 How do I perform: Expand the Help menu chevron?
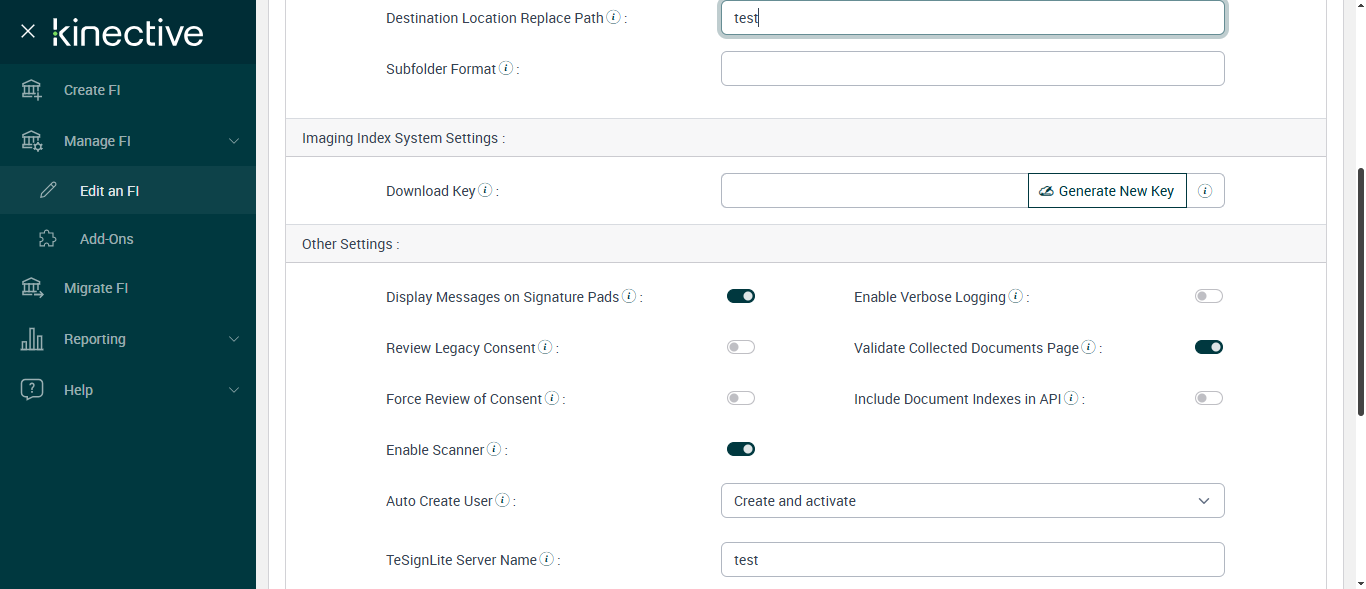coord(234,390)
